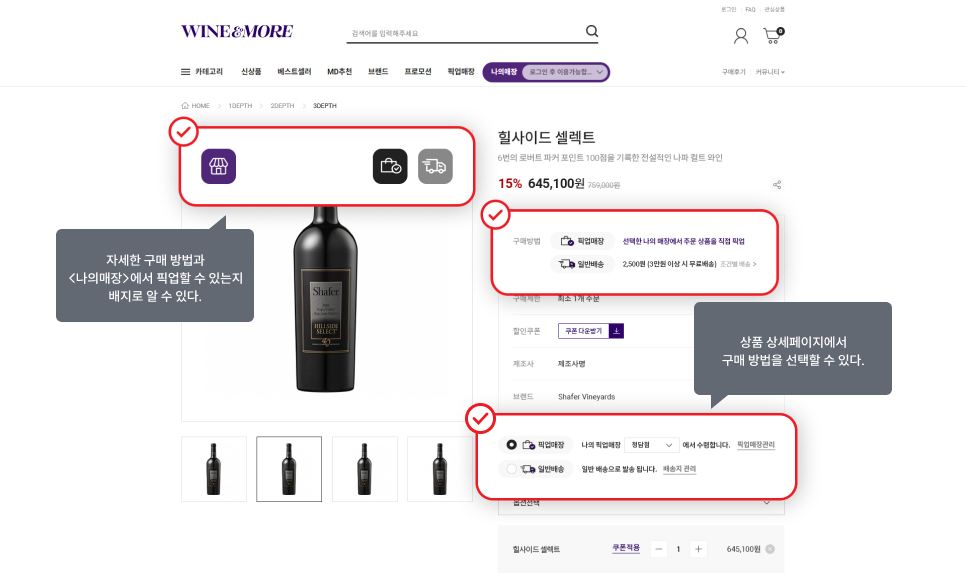Click the product title 힐사이드 셀렉트

[546, 137]
